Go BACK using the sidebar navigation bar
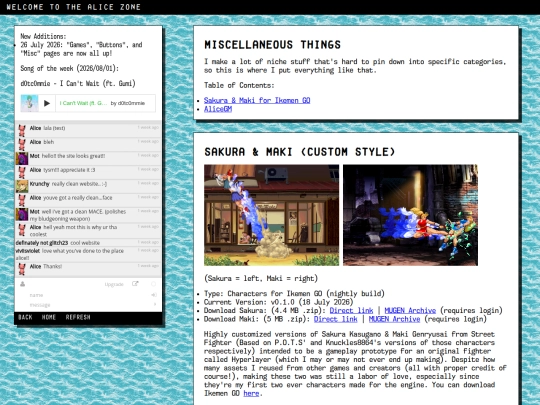This screenshot has height=405, width=540. (25, 317)
